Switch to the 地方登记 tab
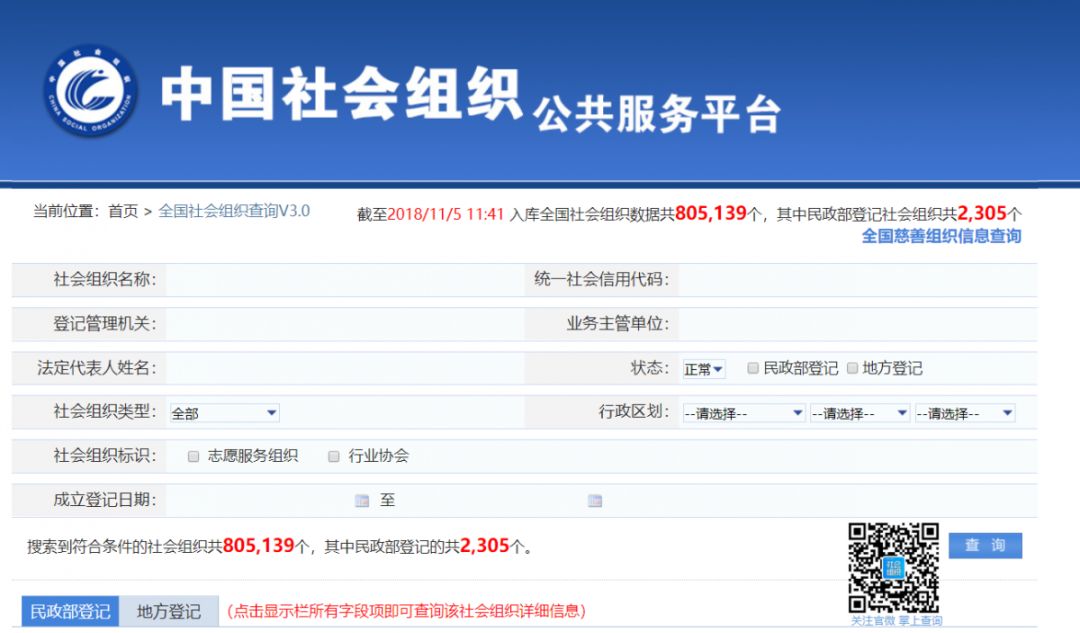Screen dimensions: 1080x633 [169, 611]
